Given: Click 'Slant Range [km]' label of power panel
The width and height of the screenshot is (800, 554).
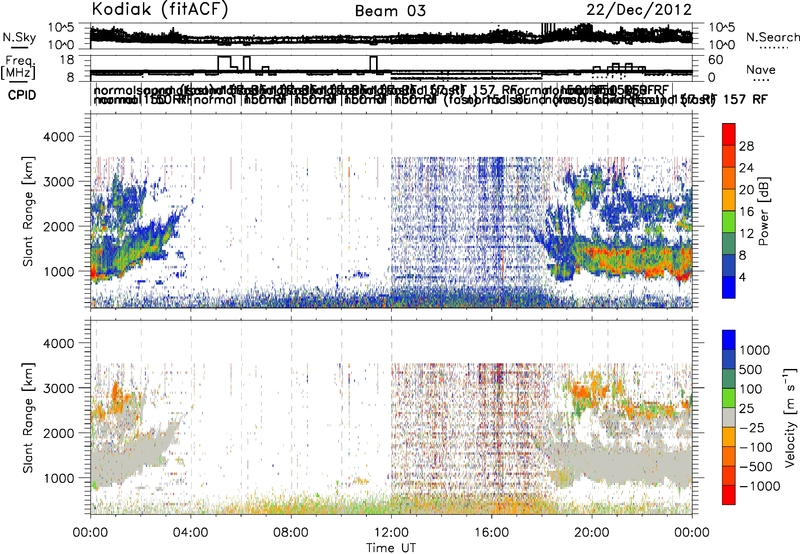Looking at the screenshot, I should (x=28, y=211).
